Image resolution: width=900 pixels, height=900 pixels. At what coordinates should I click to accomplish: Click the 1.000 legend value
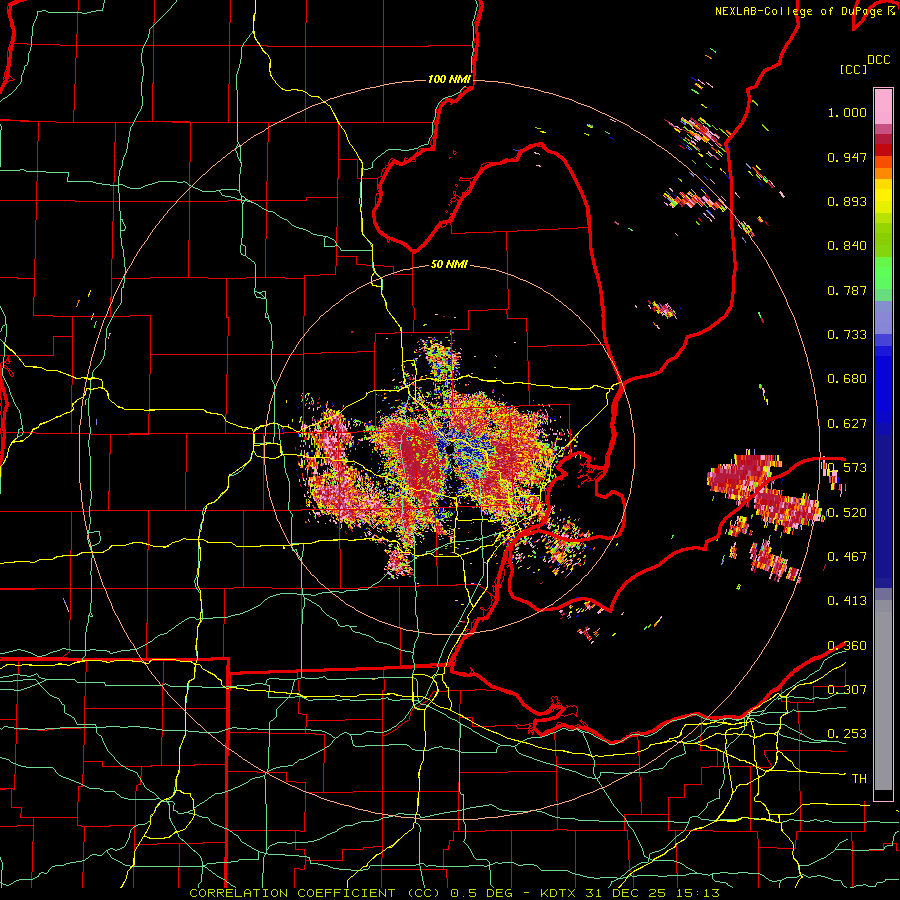[847, 112]
